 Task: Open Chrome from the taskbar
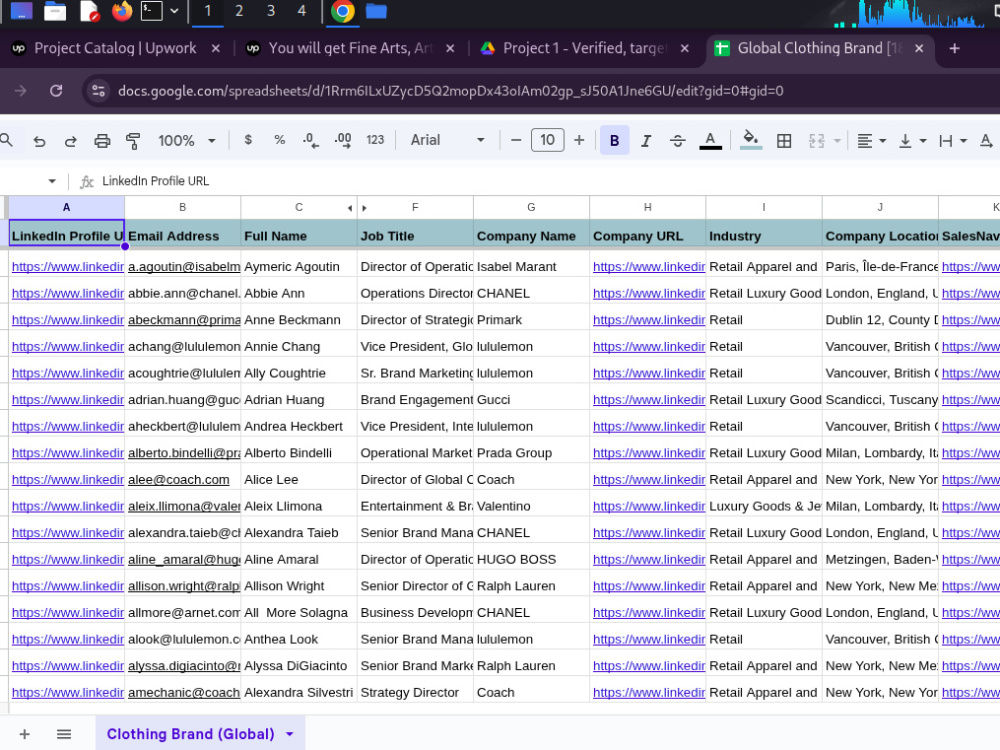342,11
